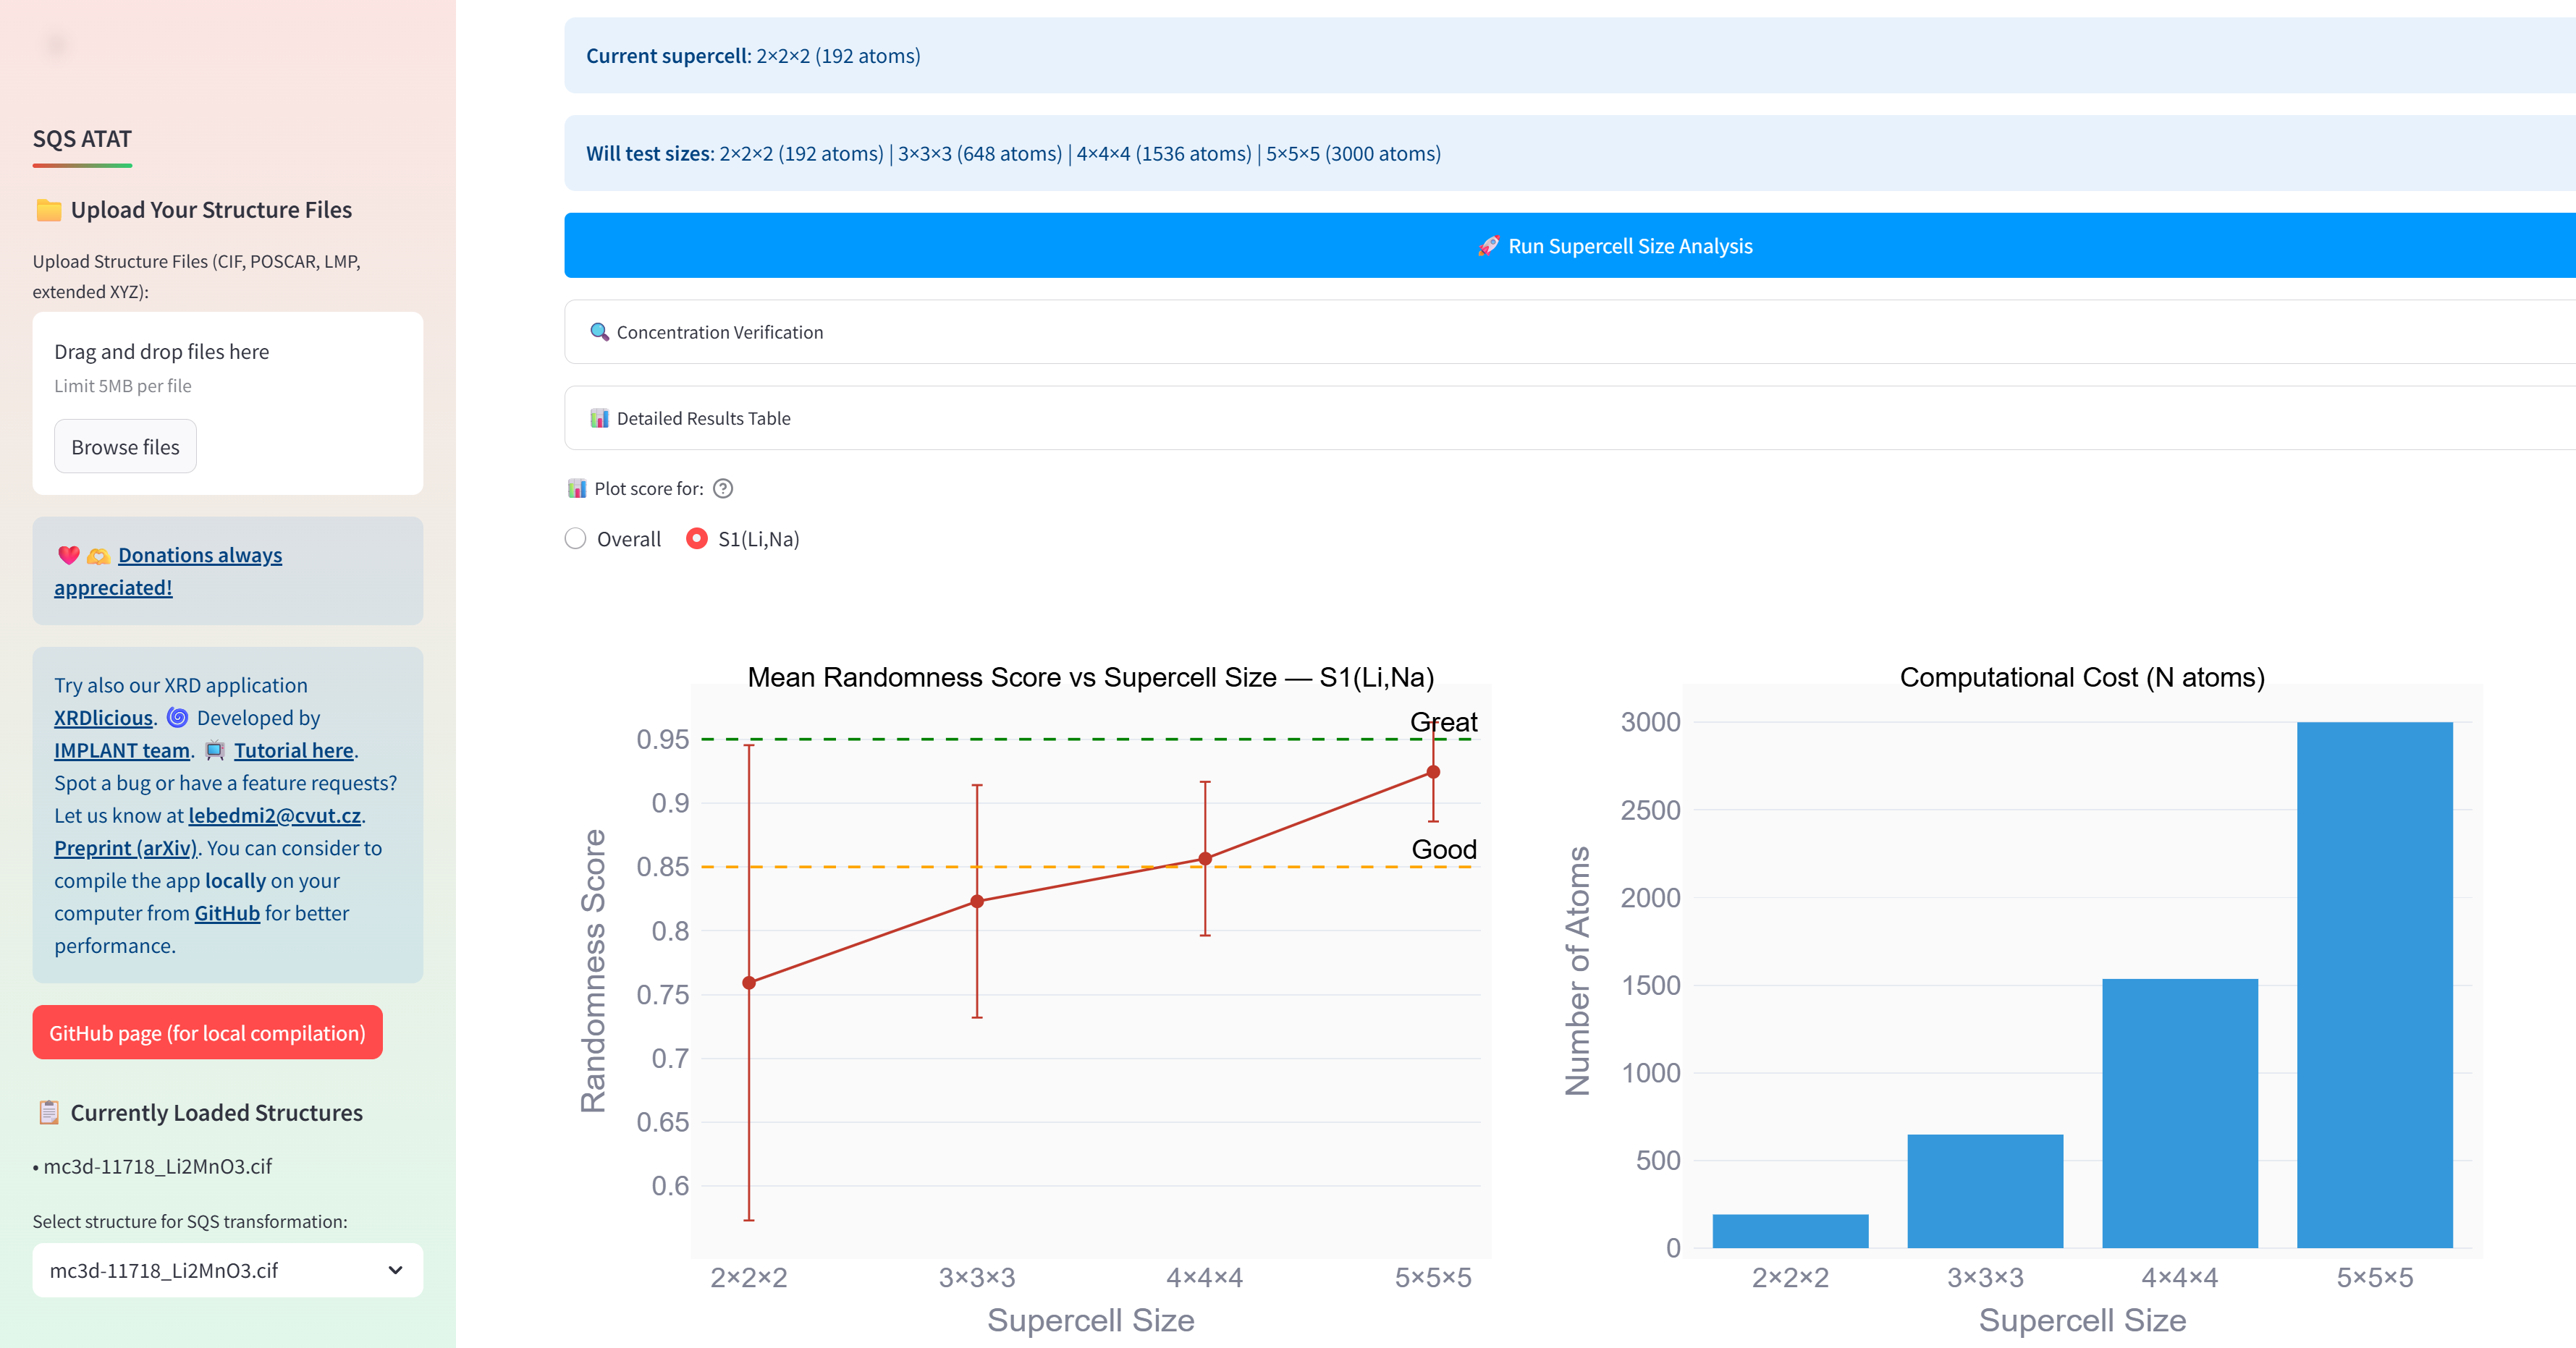
Task: Select the Overall radio button
Action: tap(575, 539)
